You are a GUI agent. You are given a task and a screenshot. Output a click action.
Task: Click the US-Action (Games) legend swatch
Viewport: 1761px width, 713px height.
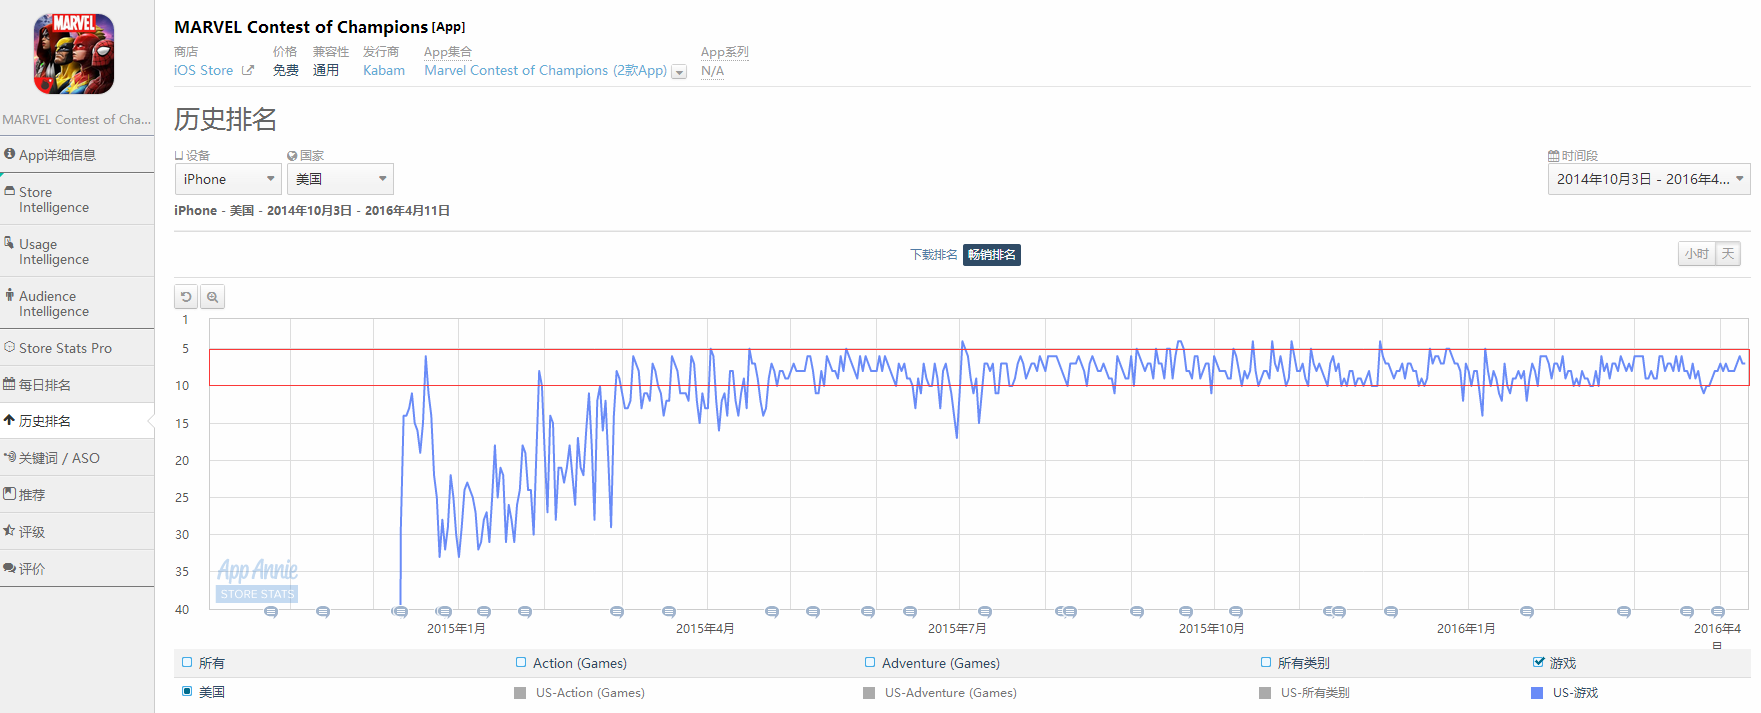(520, 693)
